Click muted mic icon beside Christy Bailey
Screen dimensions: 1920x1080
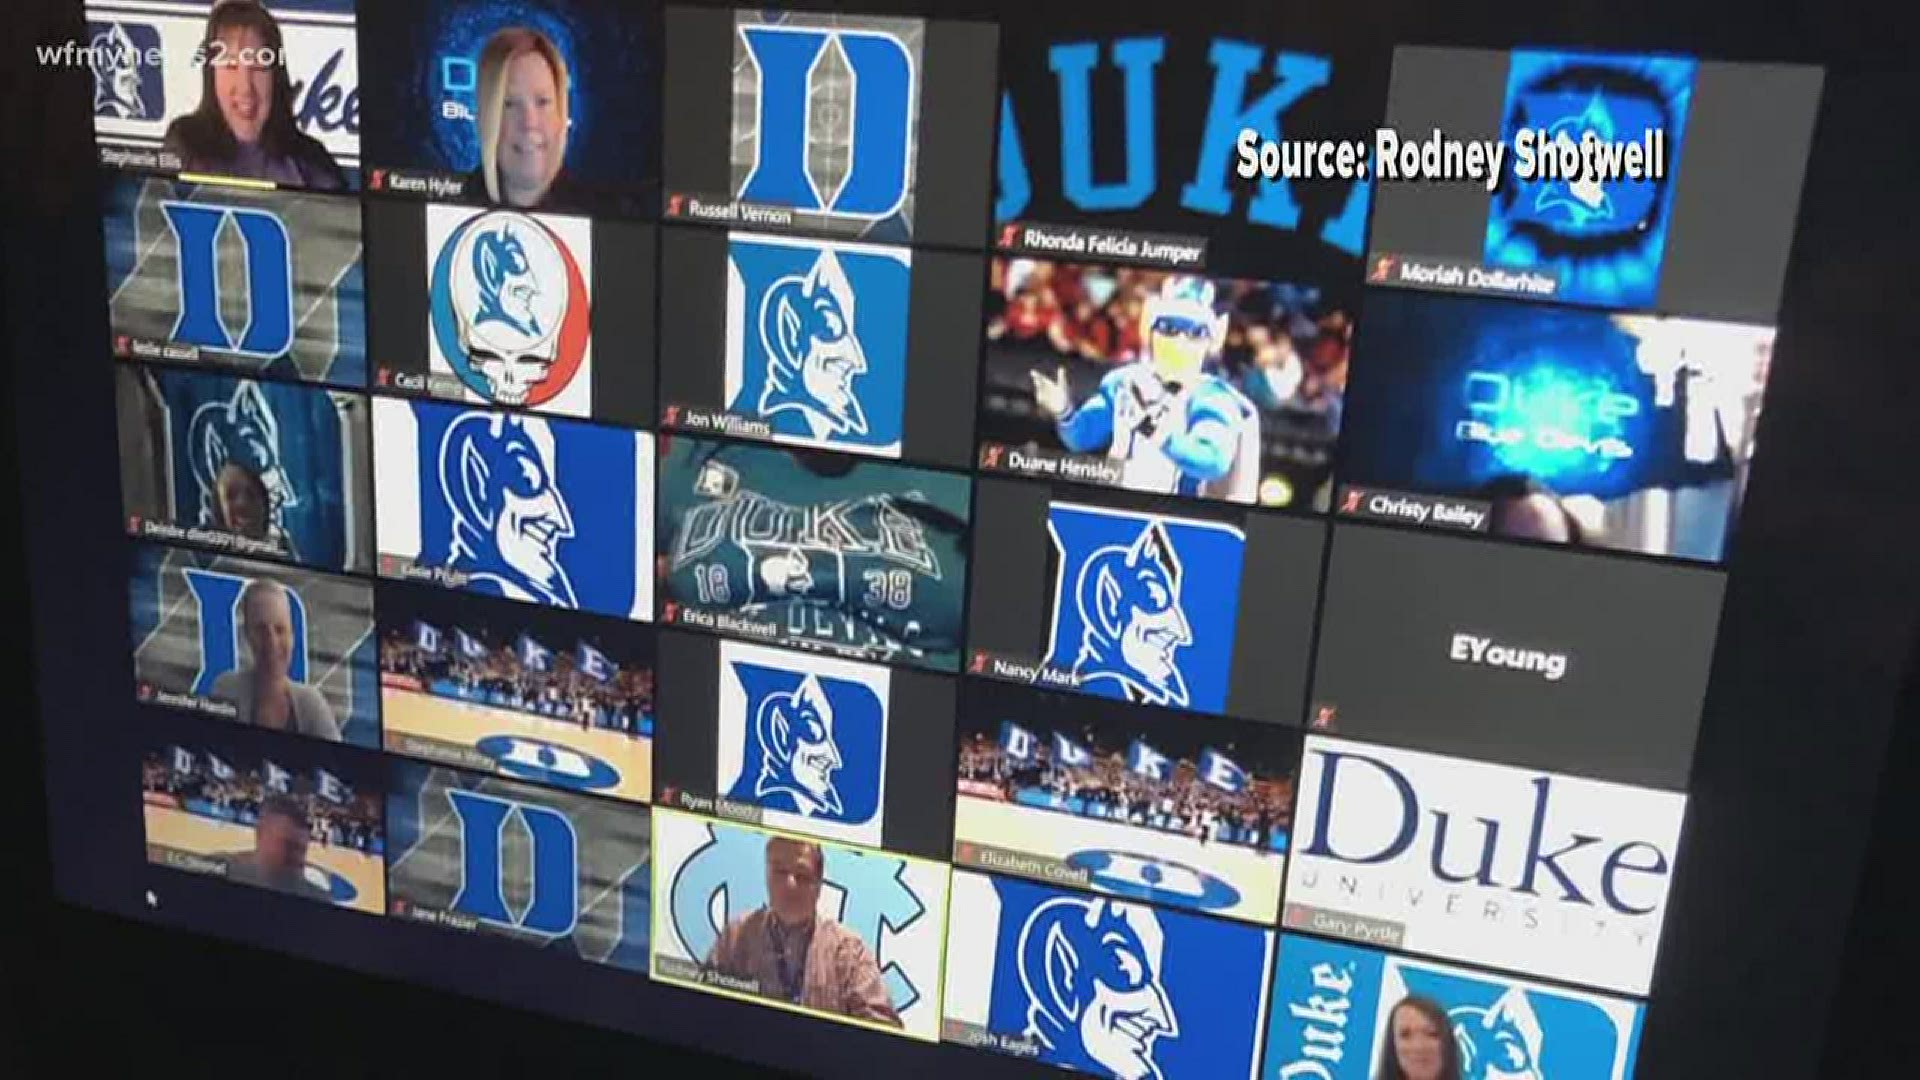tap(1352, 501)
